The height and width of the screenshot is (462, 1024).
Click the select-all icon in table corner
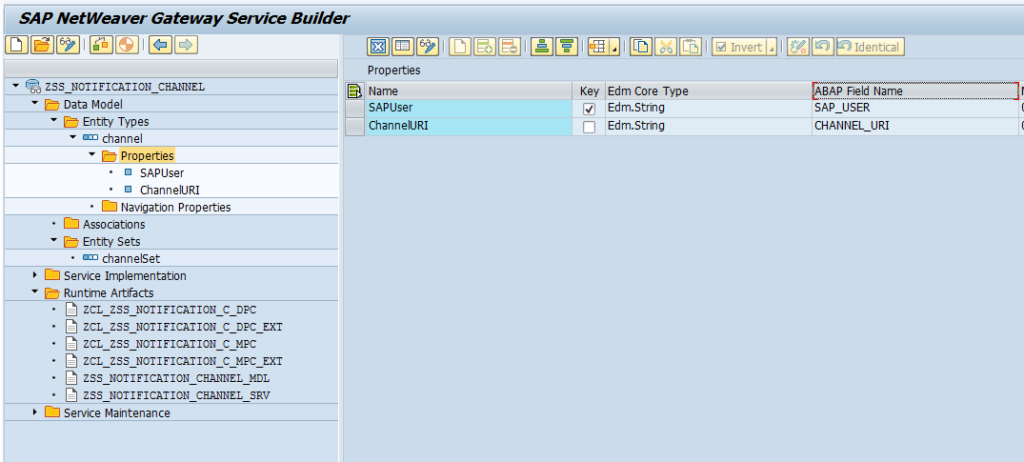pos(355,91)
